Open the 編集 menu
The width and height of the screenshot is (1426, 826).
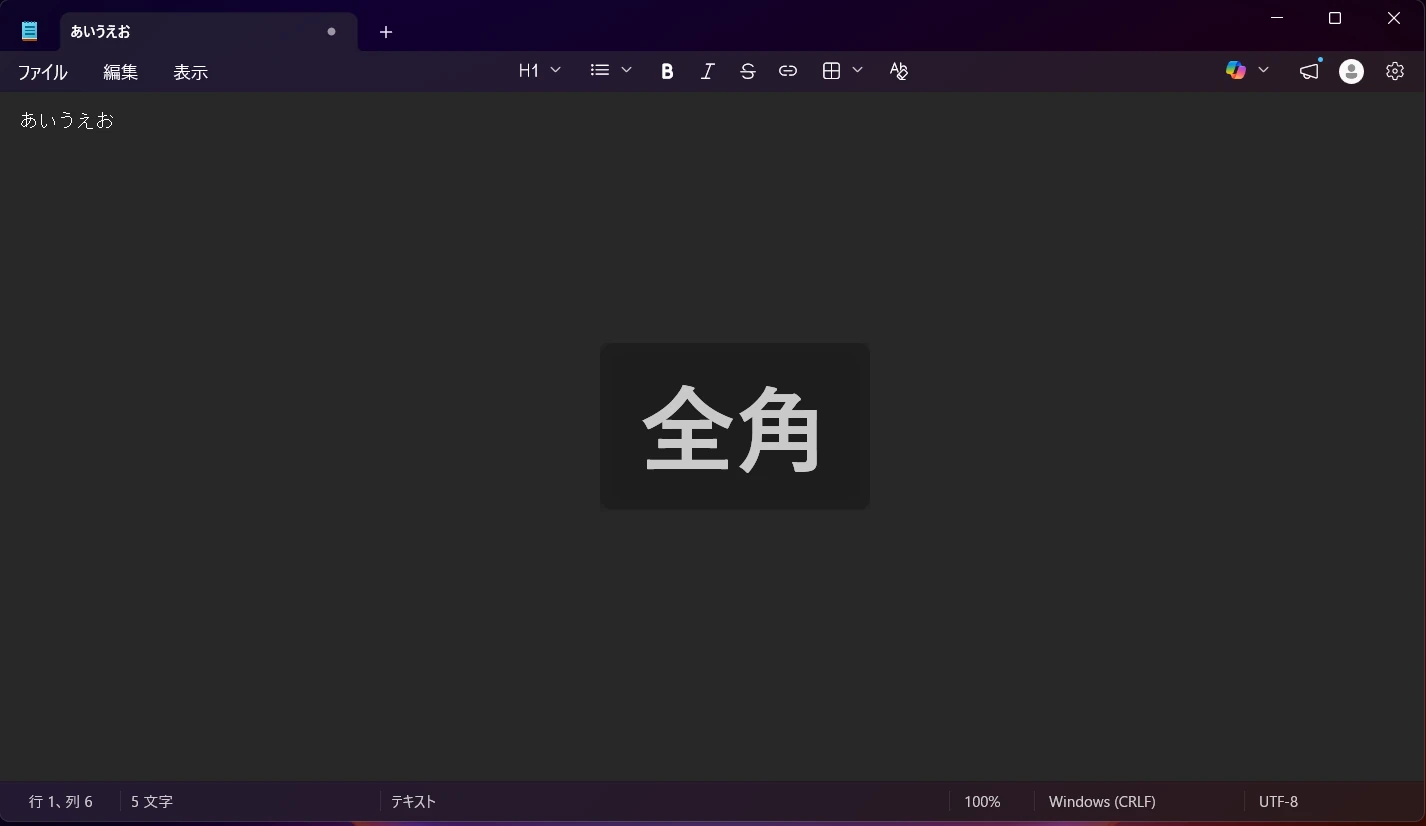coord(121,72)
